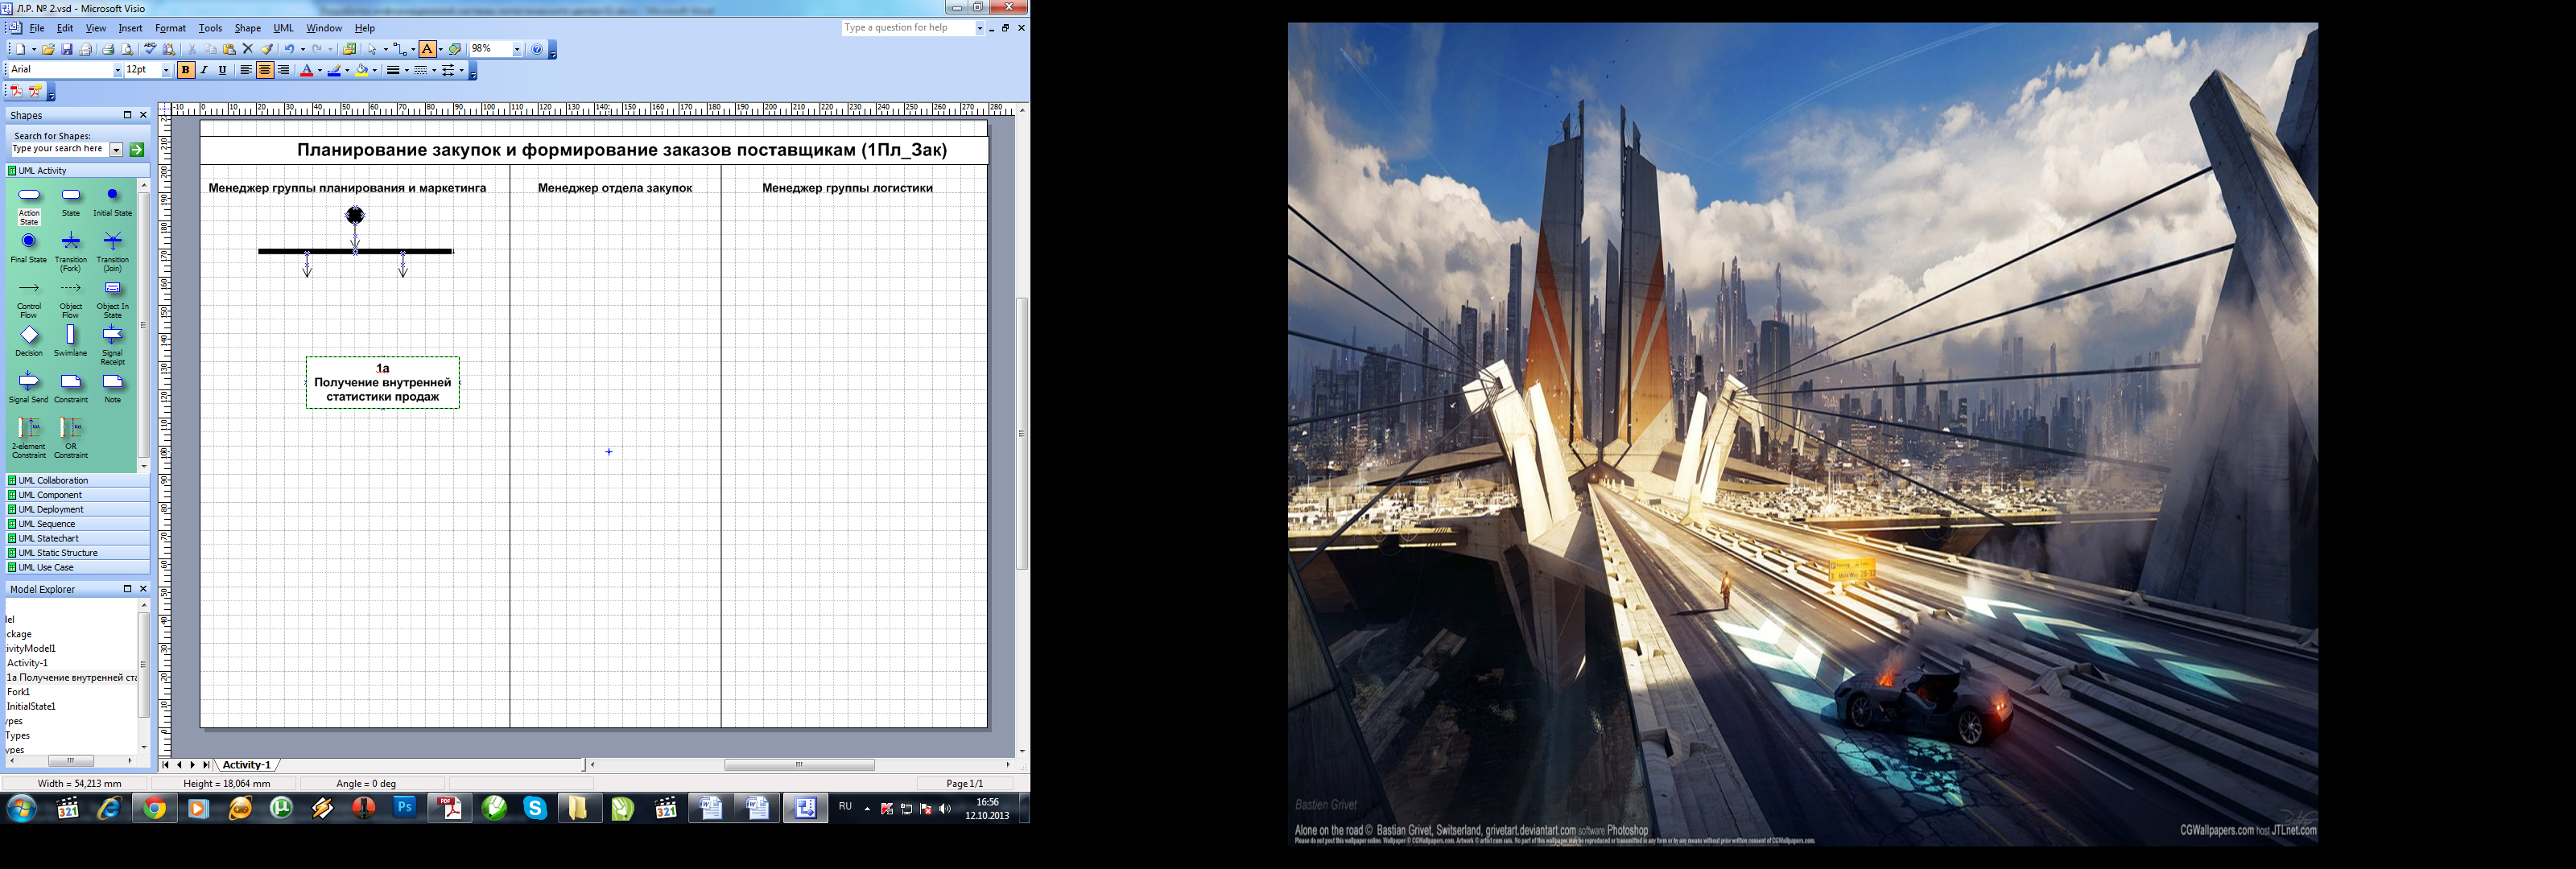Open Print Preview from toolbar
The height and width of the screenshot is (869, 2576).
[x=127, y=49]
